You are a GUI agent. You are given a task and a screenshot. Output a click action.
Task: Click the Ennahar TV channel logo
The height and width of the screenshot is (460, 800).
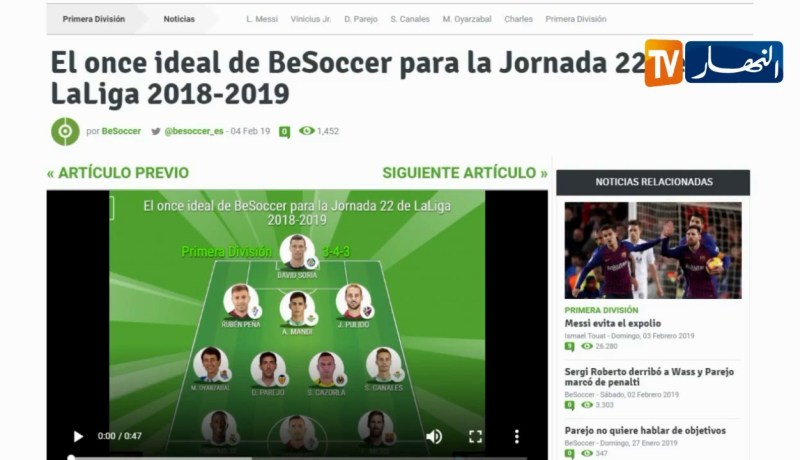point(714,63)
